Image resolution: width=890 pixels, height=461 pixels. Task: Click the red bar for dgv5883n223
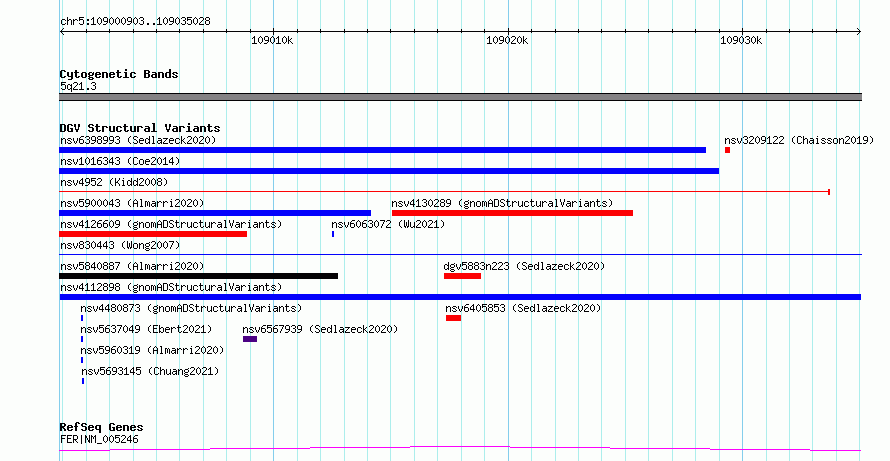[463, 276]
